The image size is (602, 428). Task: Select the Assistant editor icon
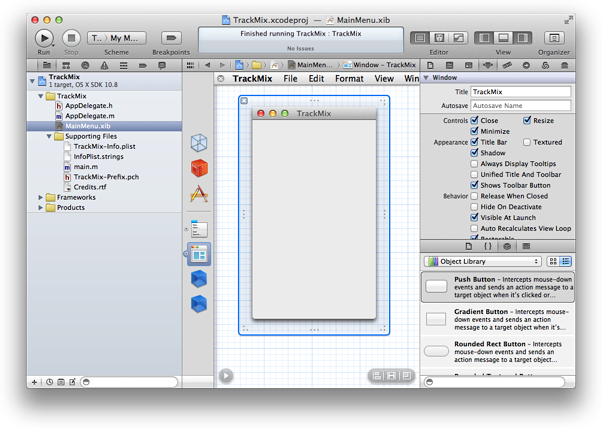click(x=439, y=38)
